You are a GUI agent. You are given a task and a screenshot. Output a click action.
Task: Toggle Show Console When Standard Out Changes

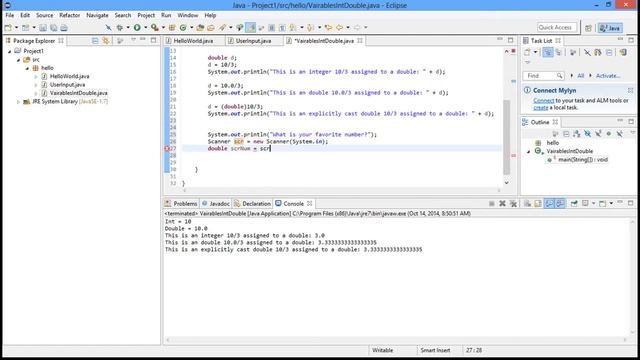[549, 203]
